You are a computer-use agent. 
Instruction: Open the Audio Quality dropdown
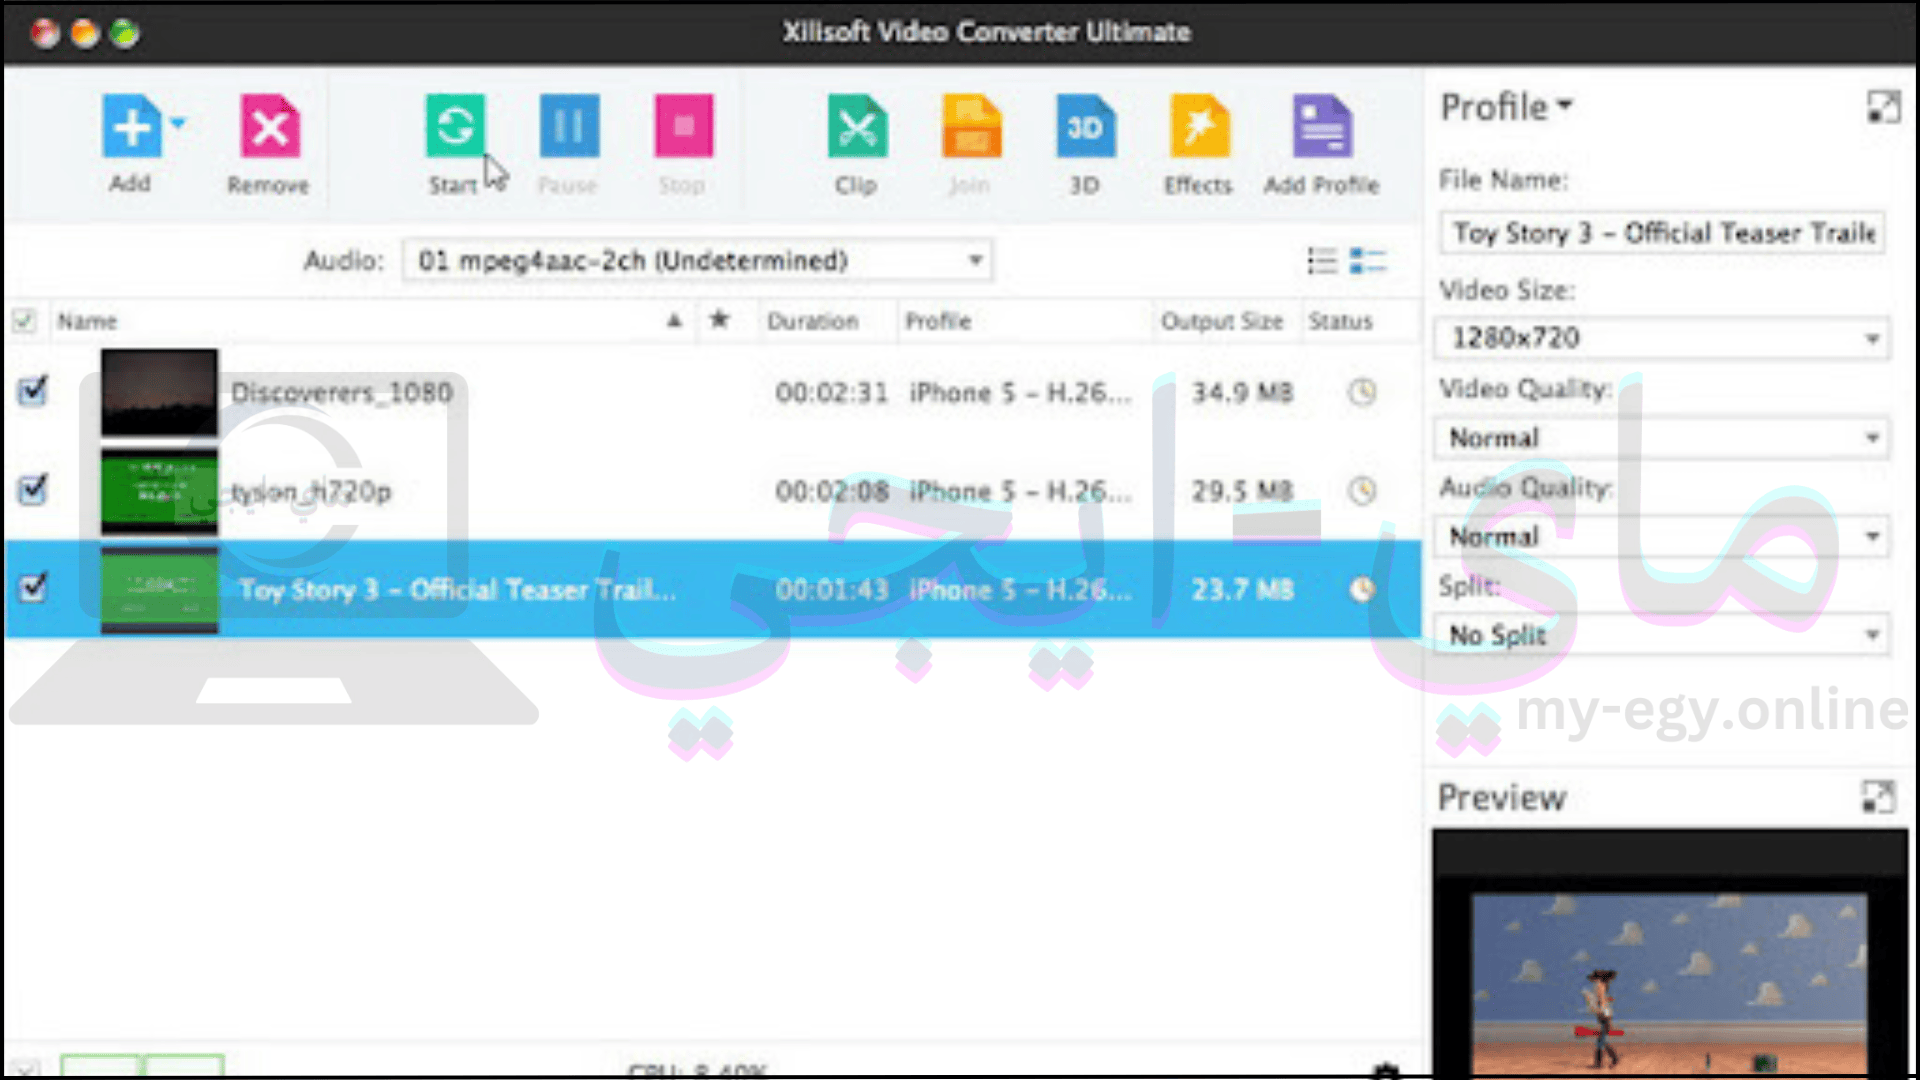click(x=1661, y=537)
